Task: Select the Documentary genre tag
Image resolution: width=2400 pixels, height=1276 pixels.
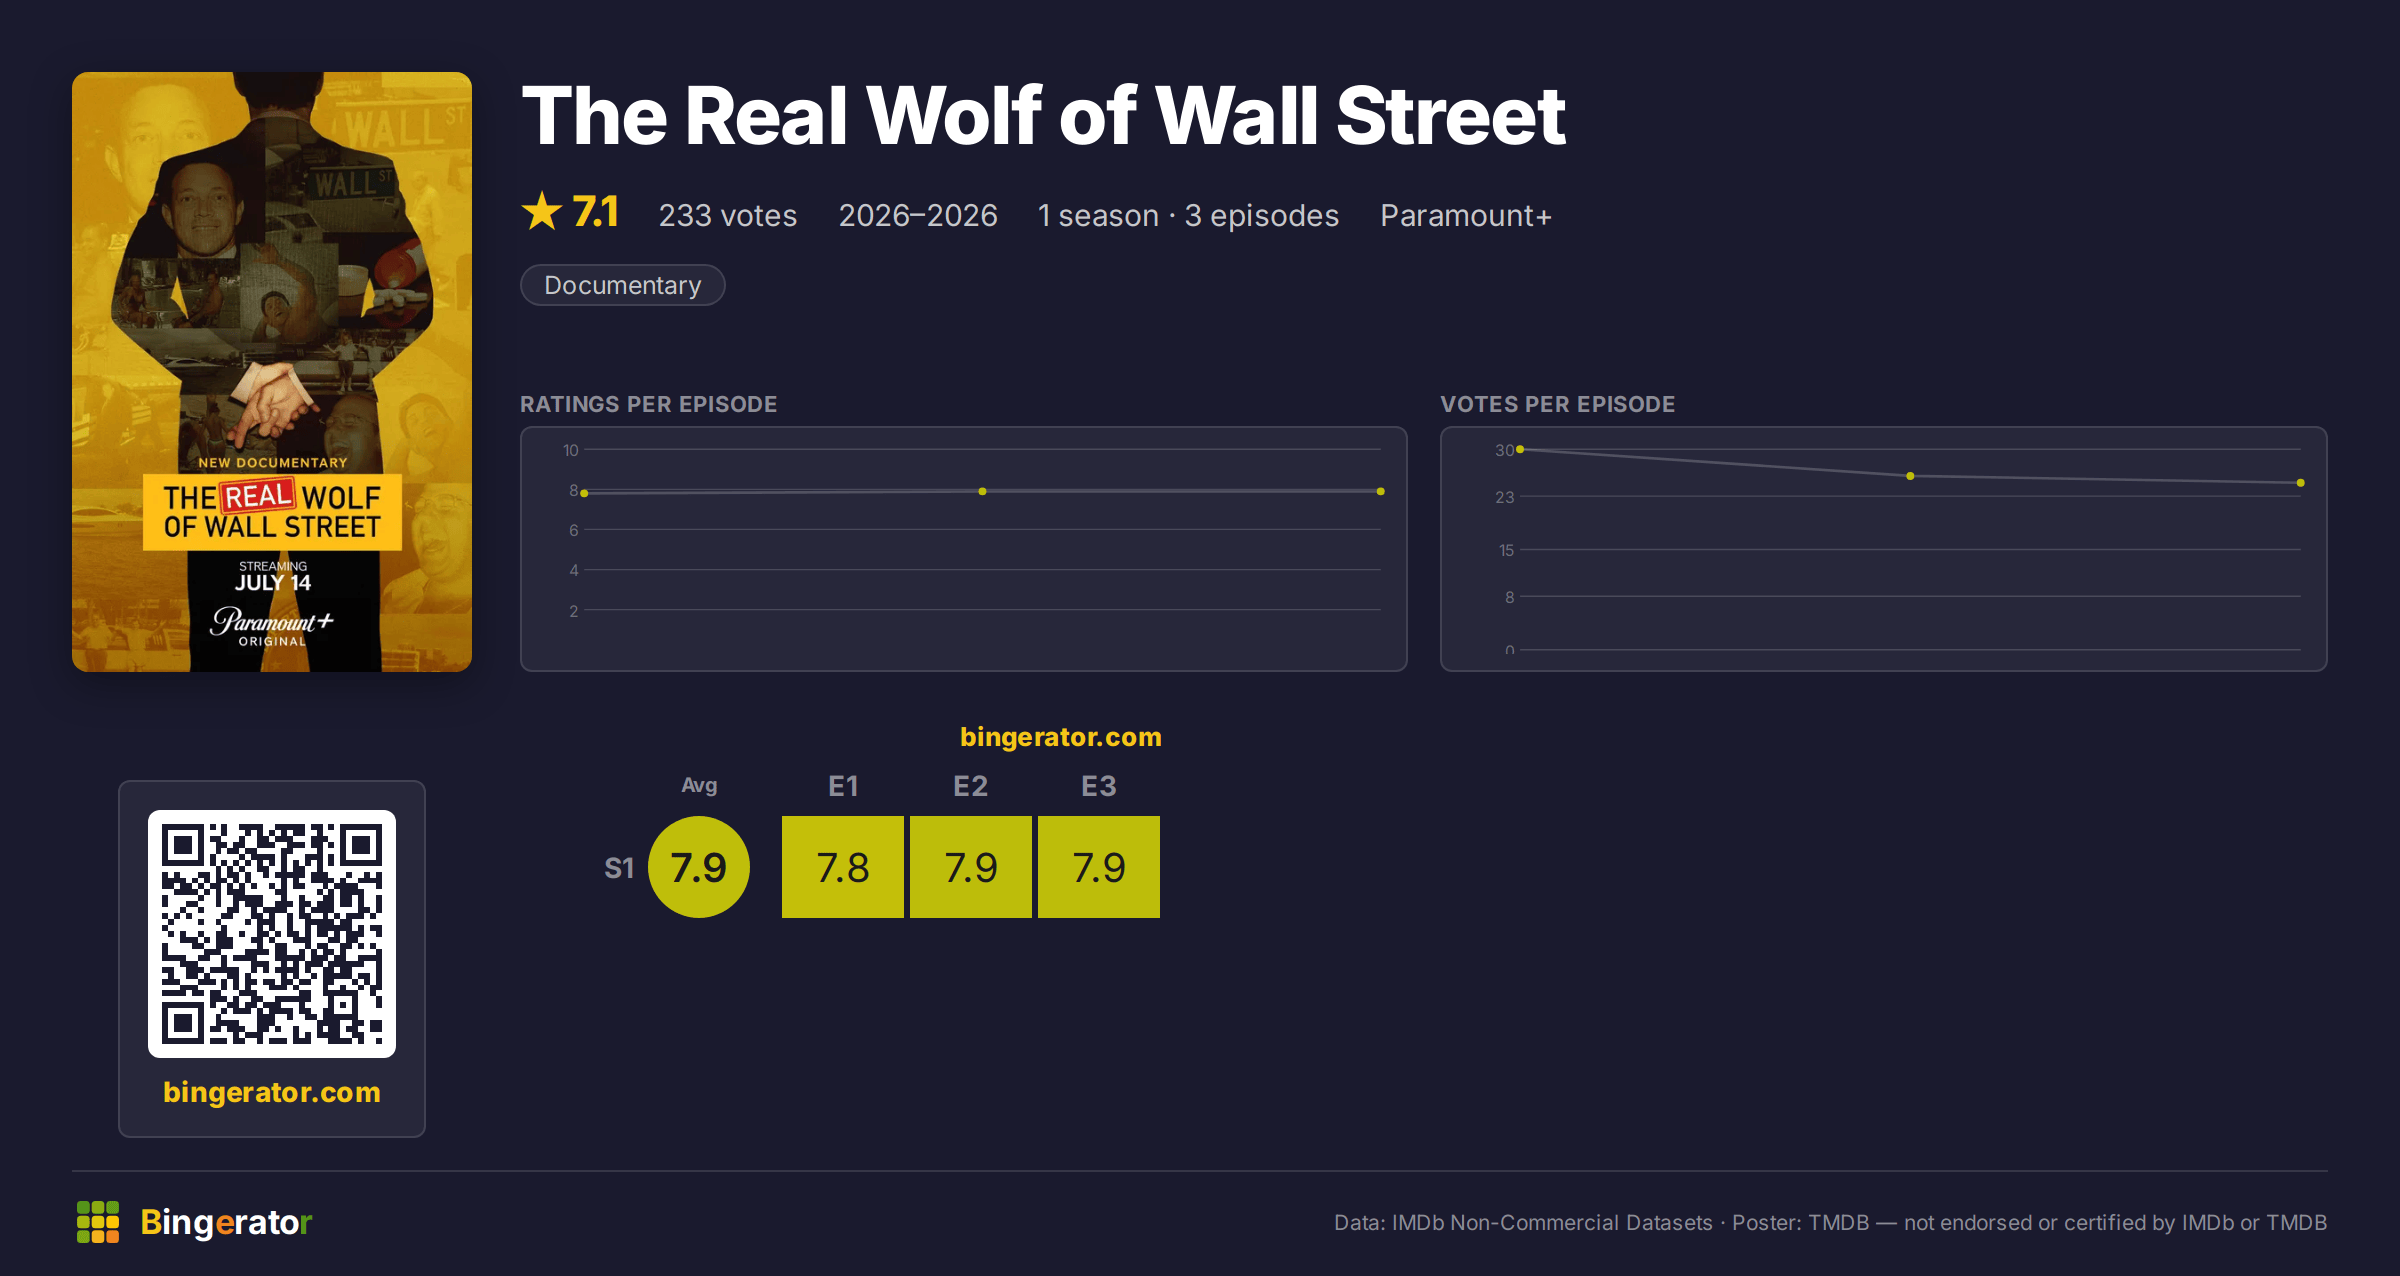Action: point(622,285)
